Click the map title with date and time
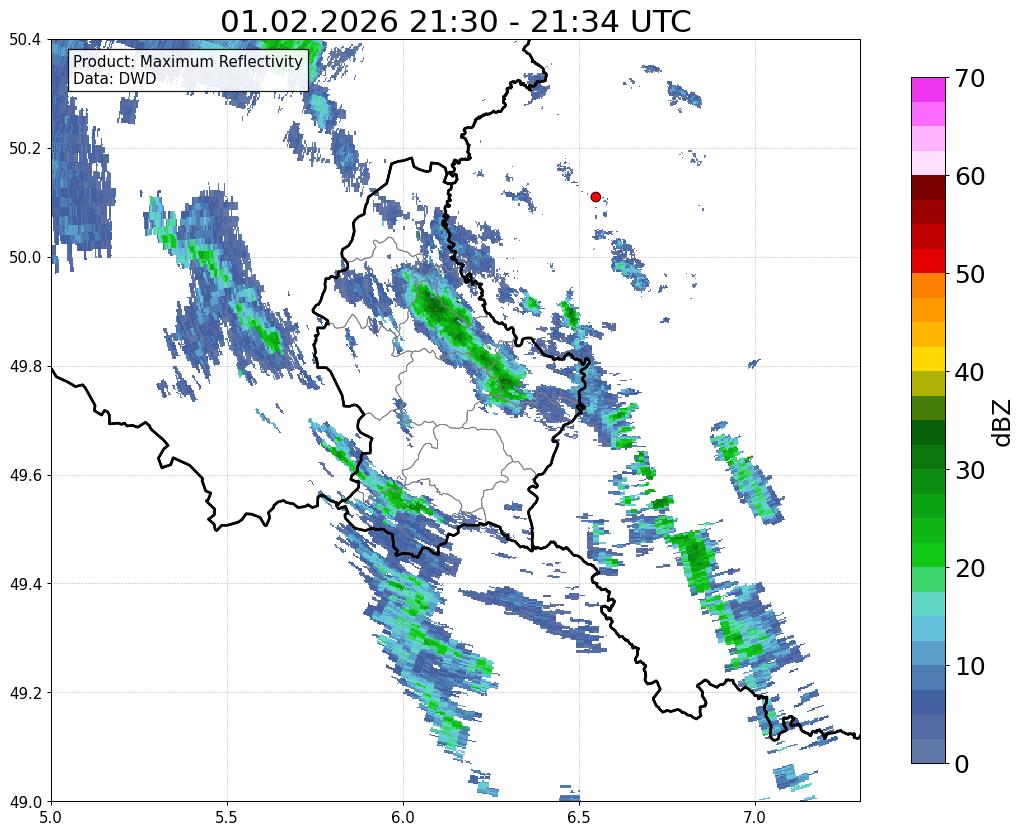 [x=455, y=22]
